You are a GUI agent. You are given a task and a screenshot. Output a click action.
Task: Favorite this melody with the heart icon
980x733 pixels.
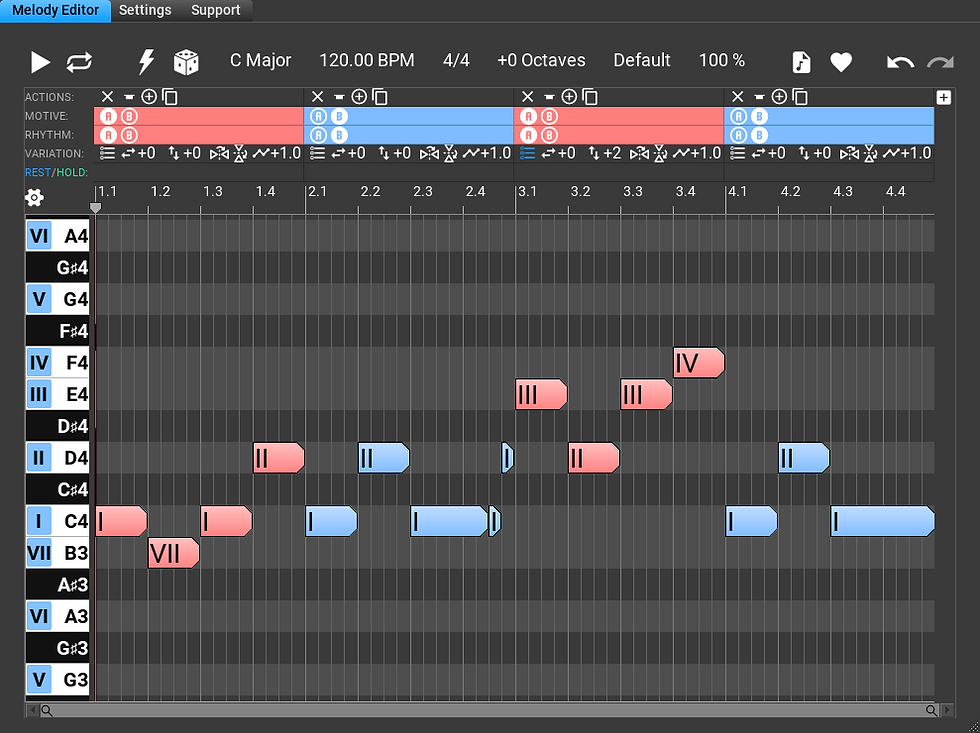(x=841, y=61)
